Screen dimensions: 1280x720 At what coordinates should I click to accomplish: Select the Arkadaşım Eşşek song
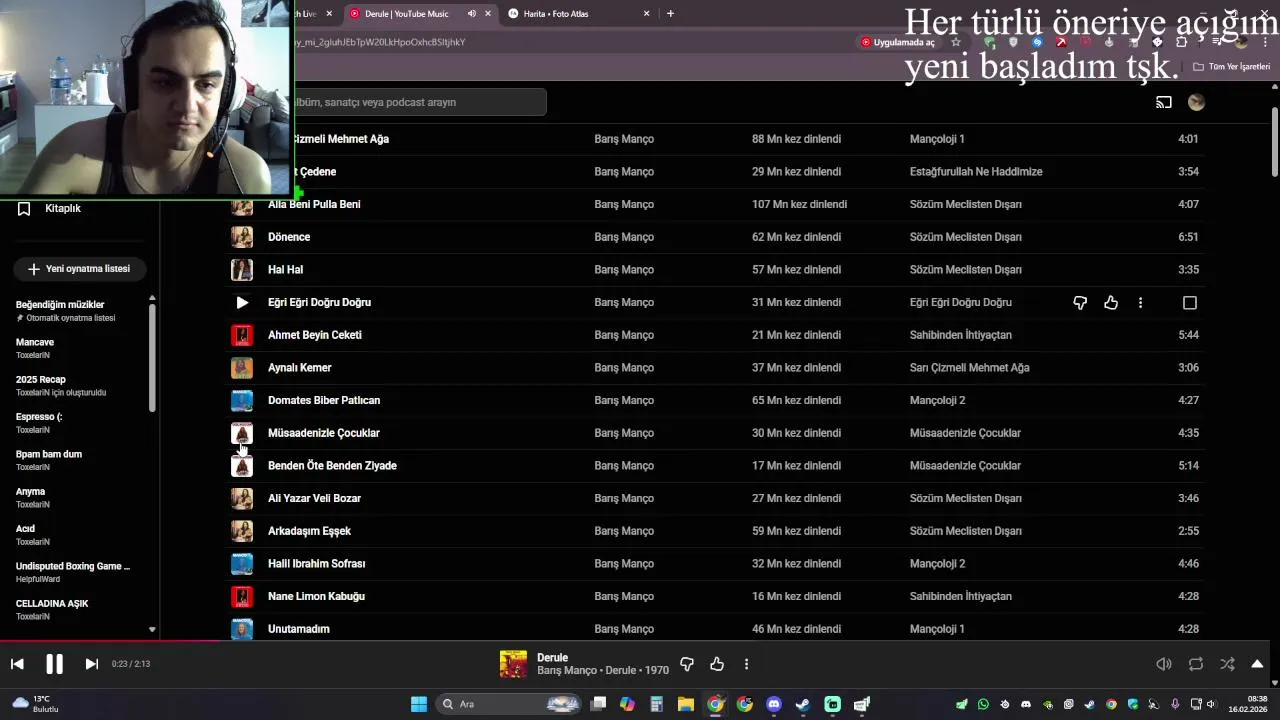click(309, 531)
